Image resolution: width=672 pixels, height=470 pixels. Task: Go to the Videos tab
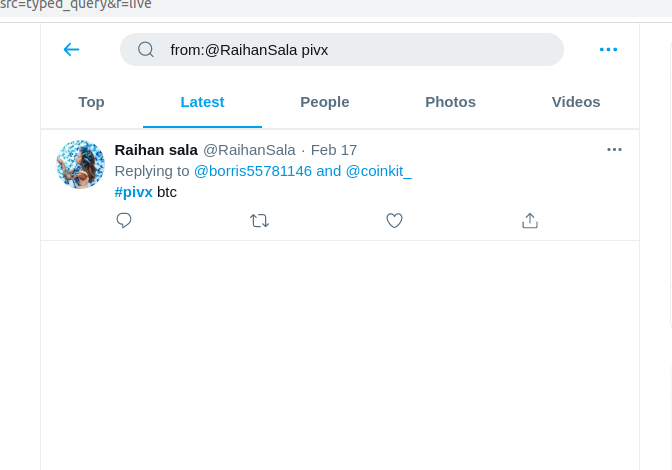pos(576,102)
